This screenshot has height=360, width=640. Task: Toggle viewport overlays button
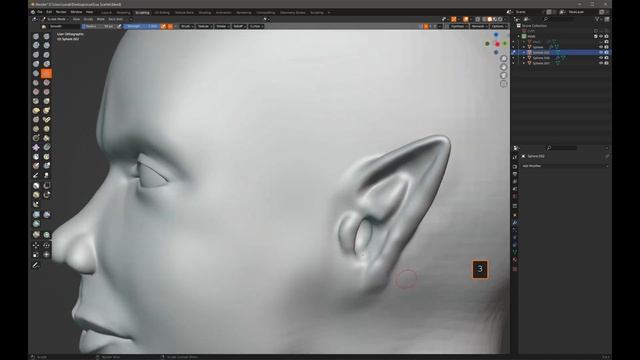(466, 19)
